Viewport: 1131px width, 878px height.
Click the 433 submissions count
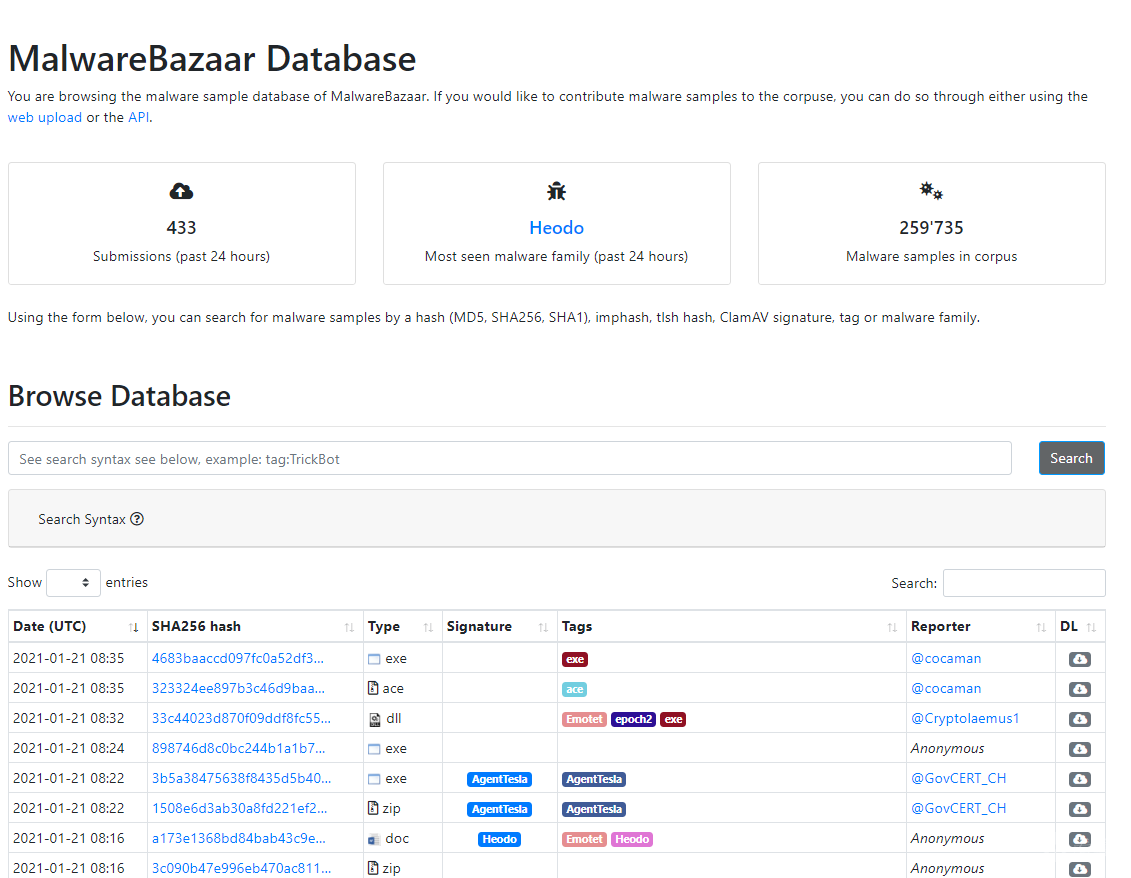(x=181, y=227)
